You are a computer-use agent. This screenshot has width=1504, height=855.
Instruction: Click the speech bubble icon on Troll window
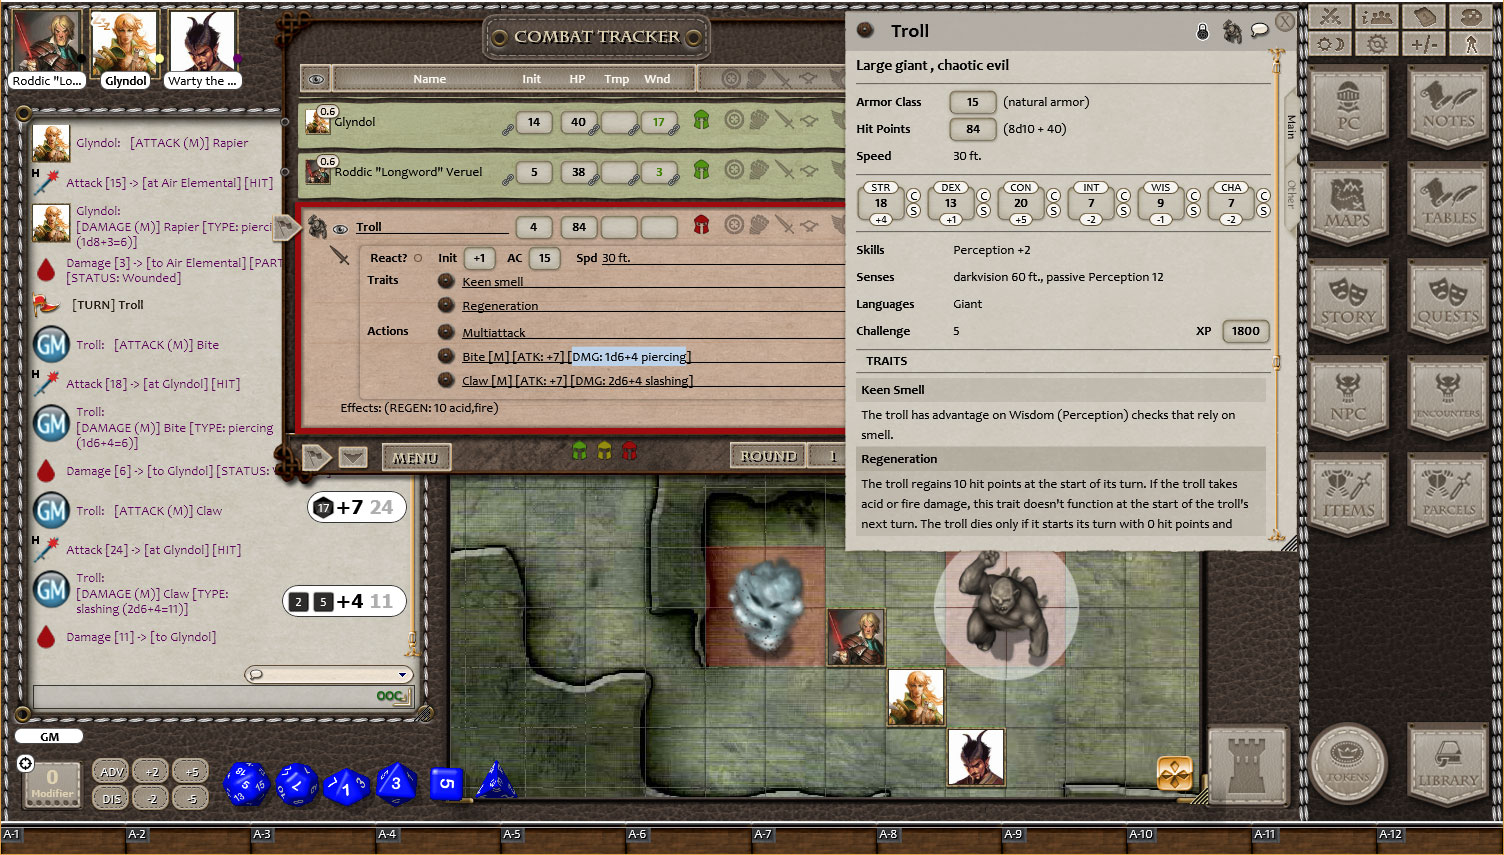pyautogui.click(x=1259, y=30)
